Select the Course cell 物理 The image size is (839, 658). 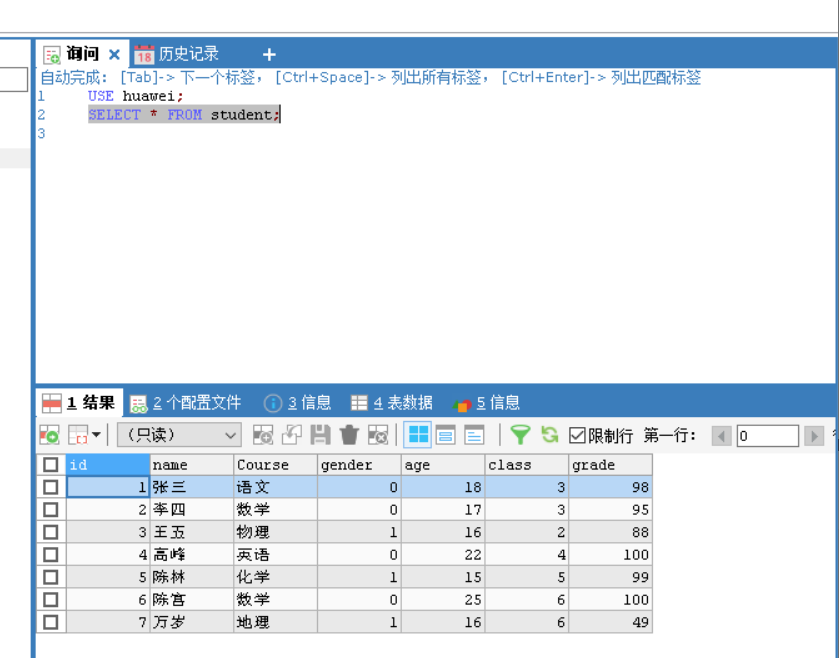click(276, 532)
